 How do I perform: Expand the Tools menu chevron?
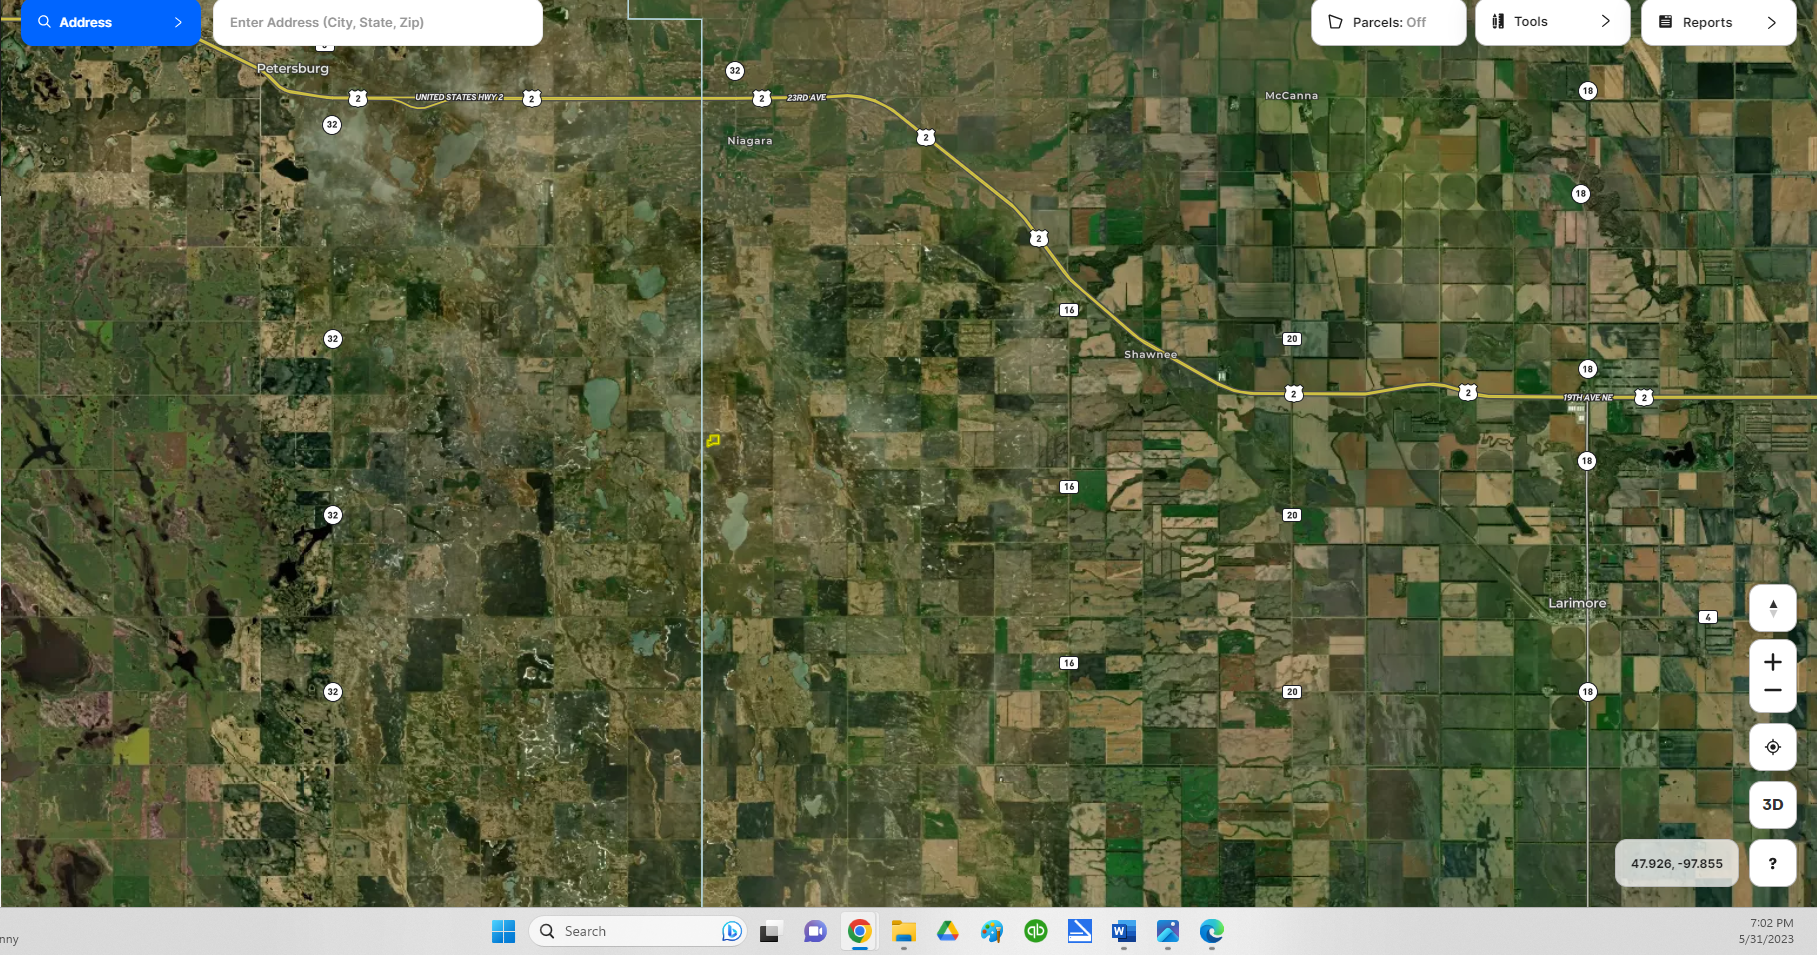1605,21
